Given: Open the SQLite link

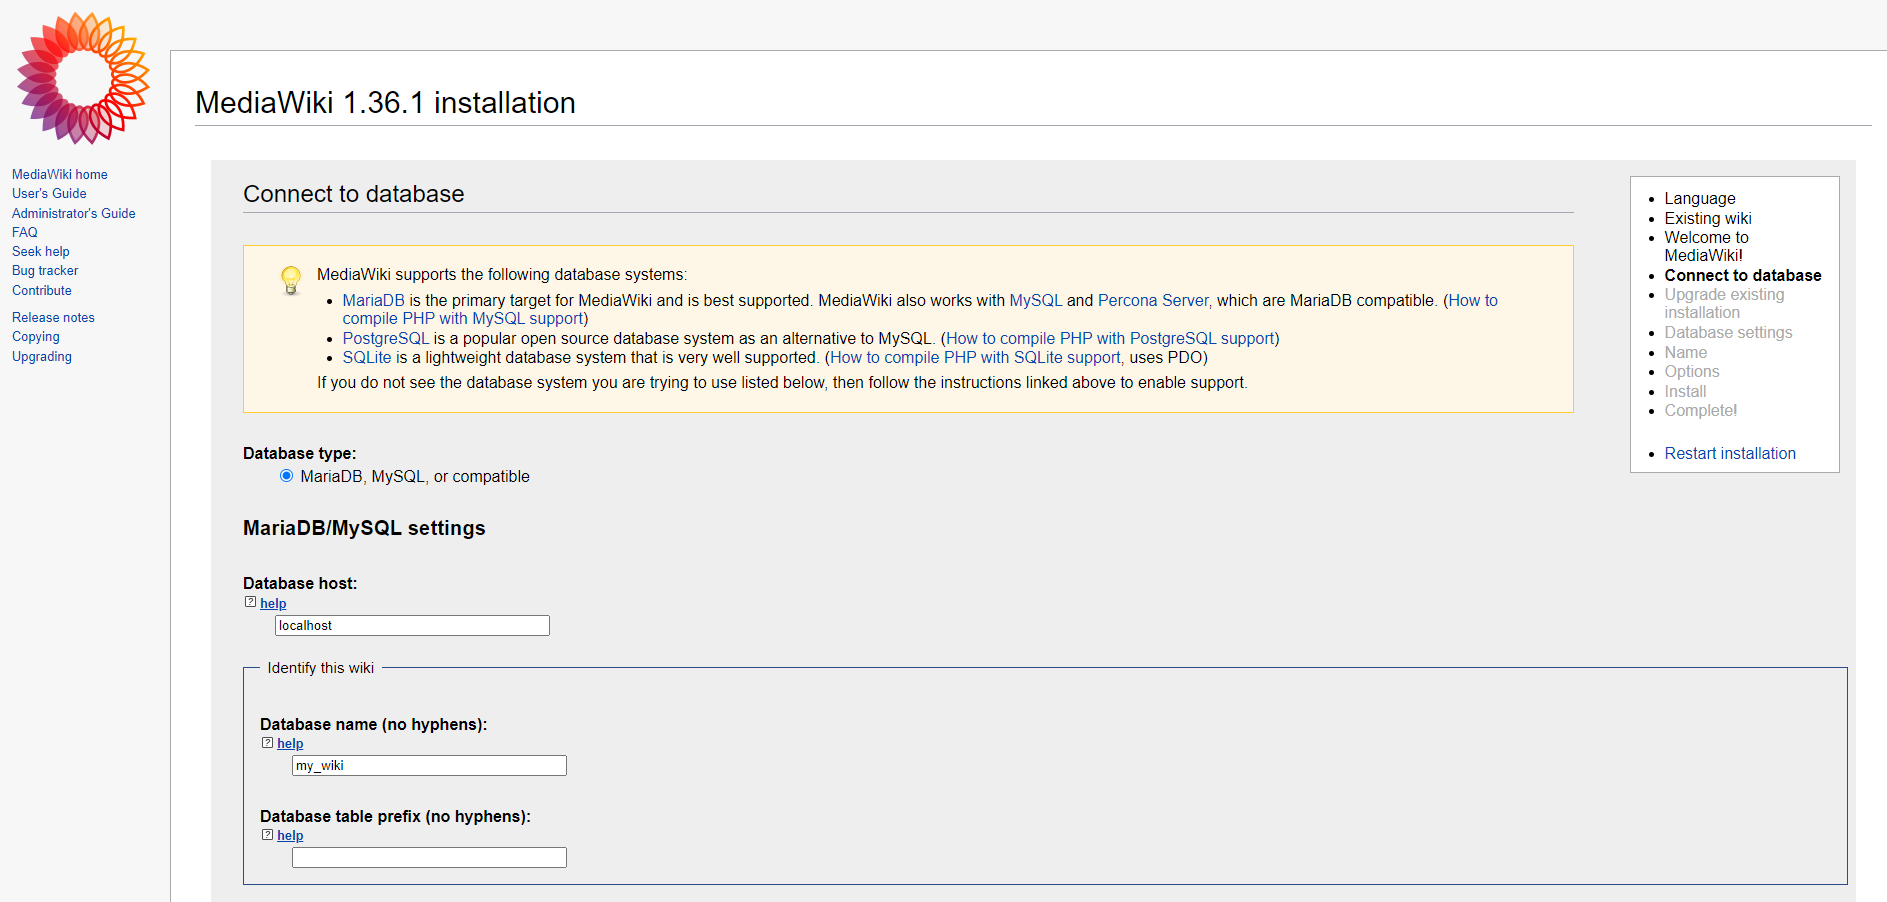Looking at the screenshot, I should pos(366,357).
